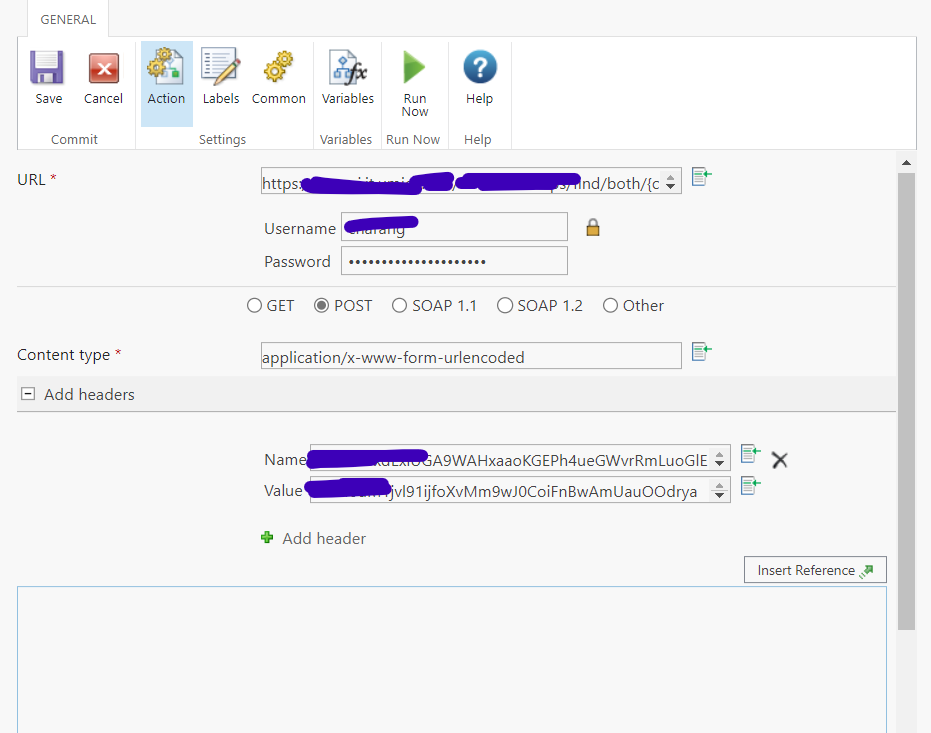Click the Save floppy disk icon
Screen dimensions: 931x733
click(x=47, y=68)
